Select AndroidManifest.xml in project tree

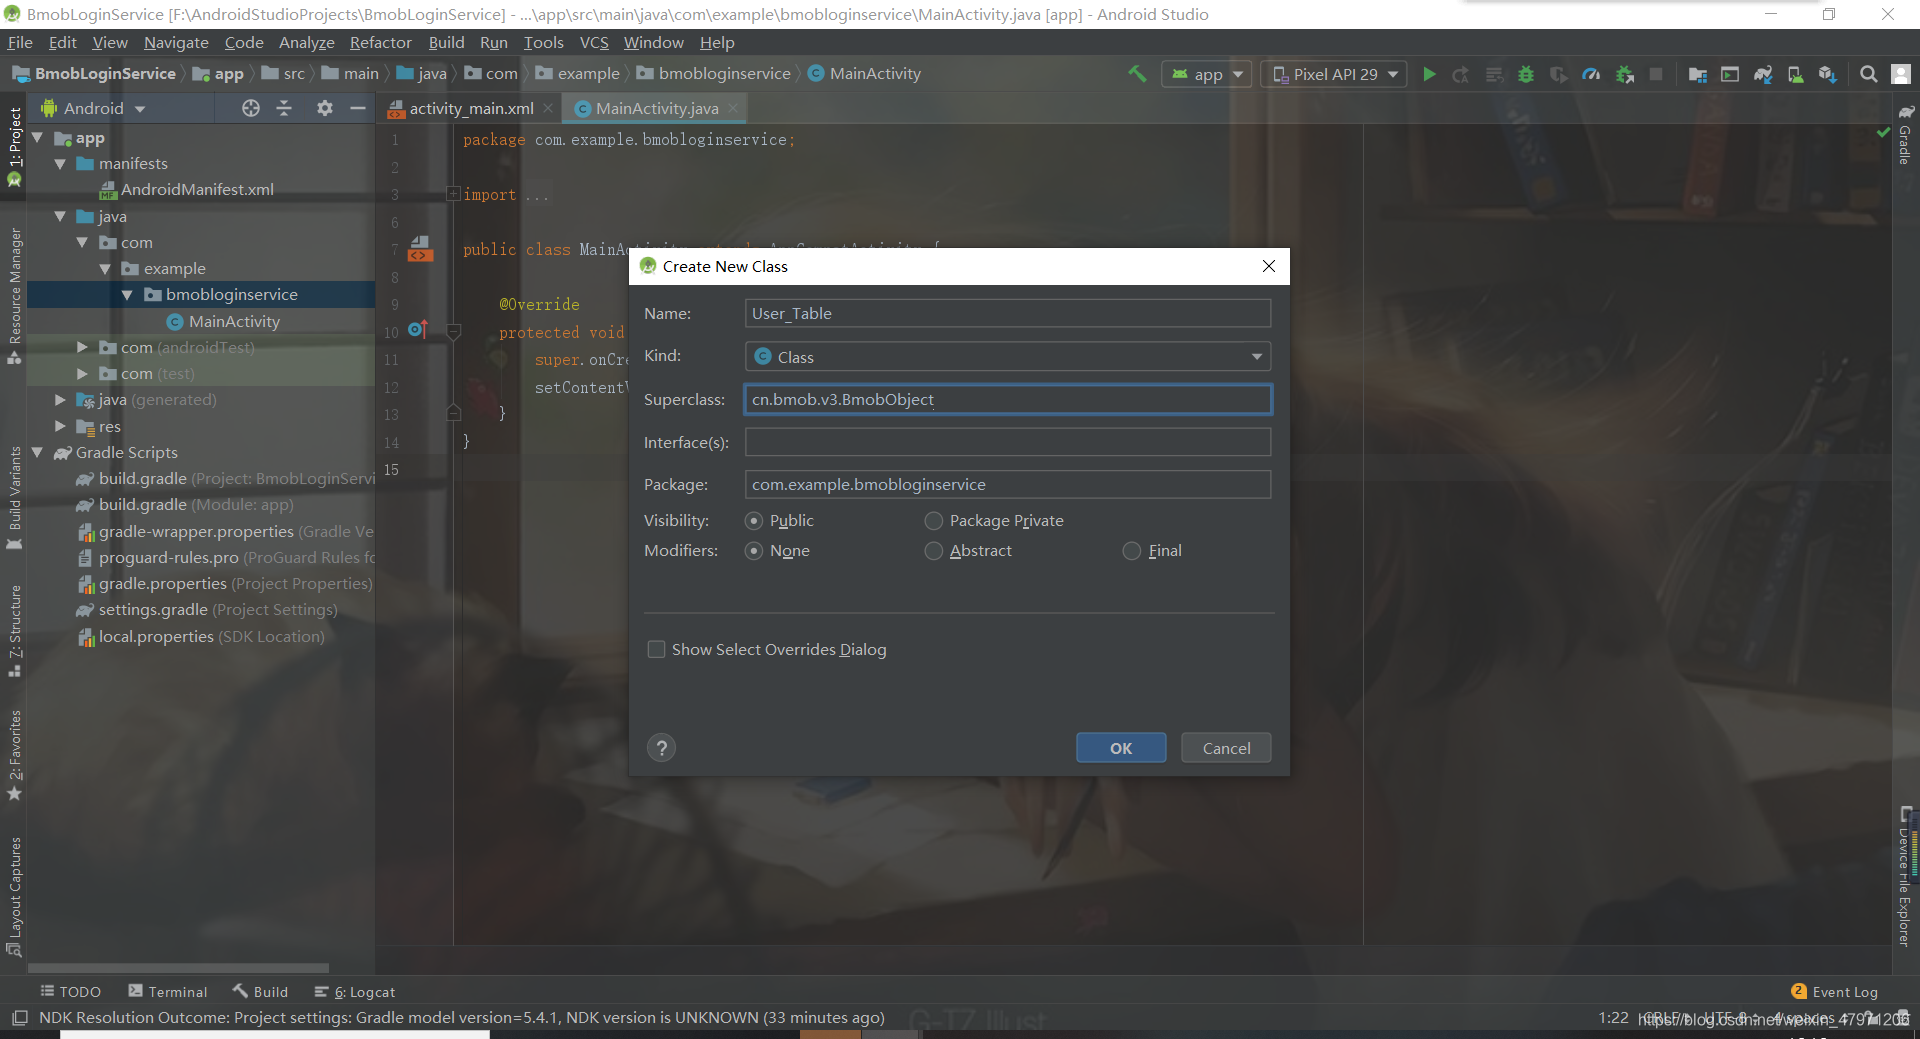coord(197,190)
